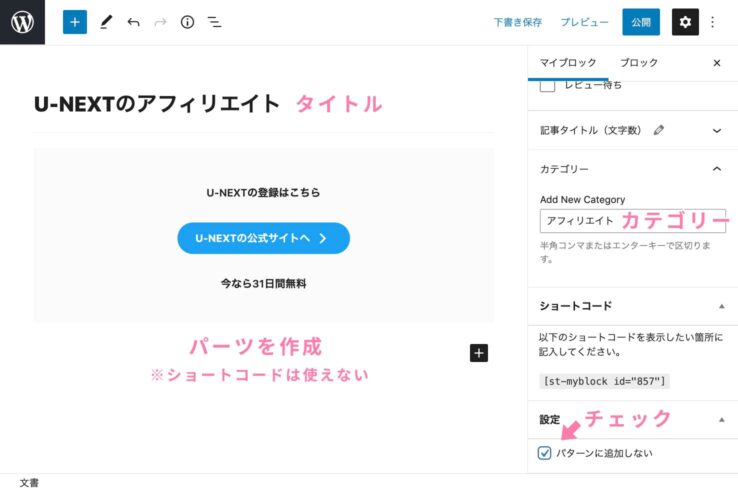The image size is (738, 492).
Task: Publish with the 公開 button
Action: [x=641, y=22]
